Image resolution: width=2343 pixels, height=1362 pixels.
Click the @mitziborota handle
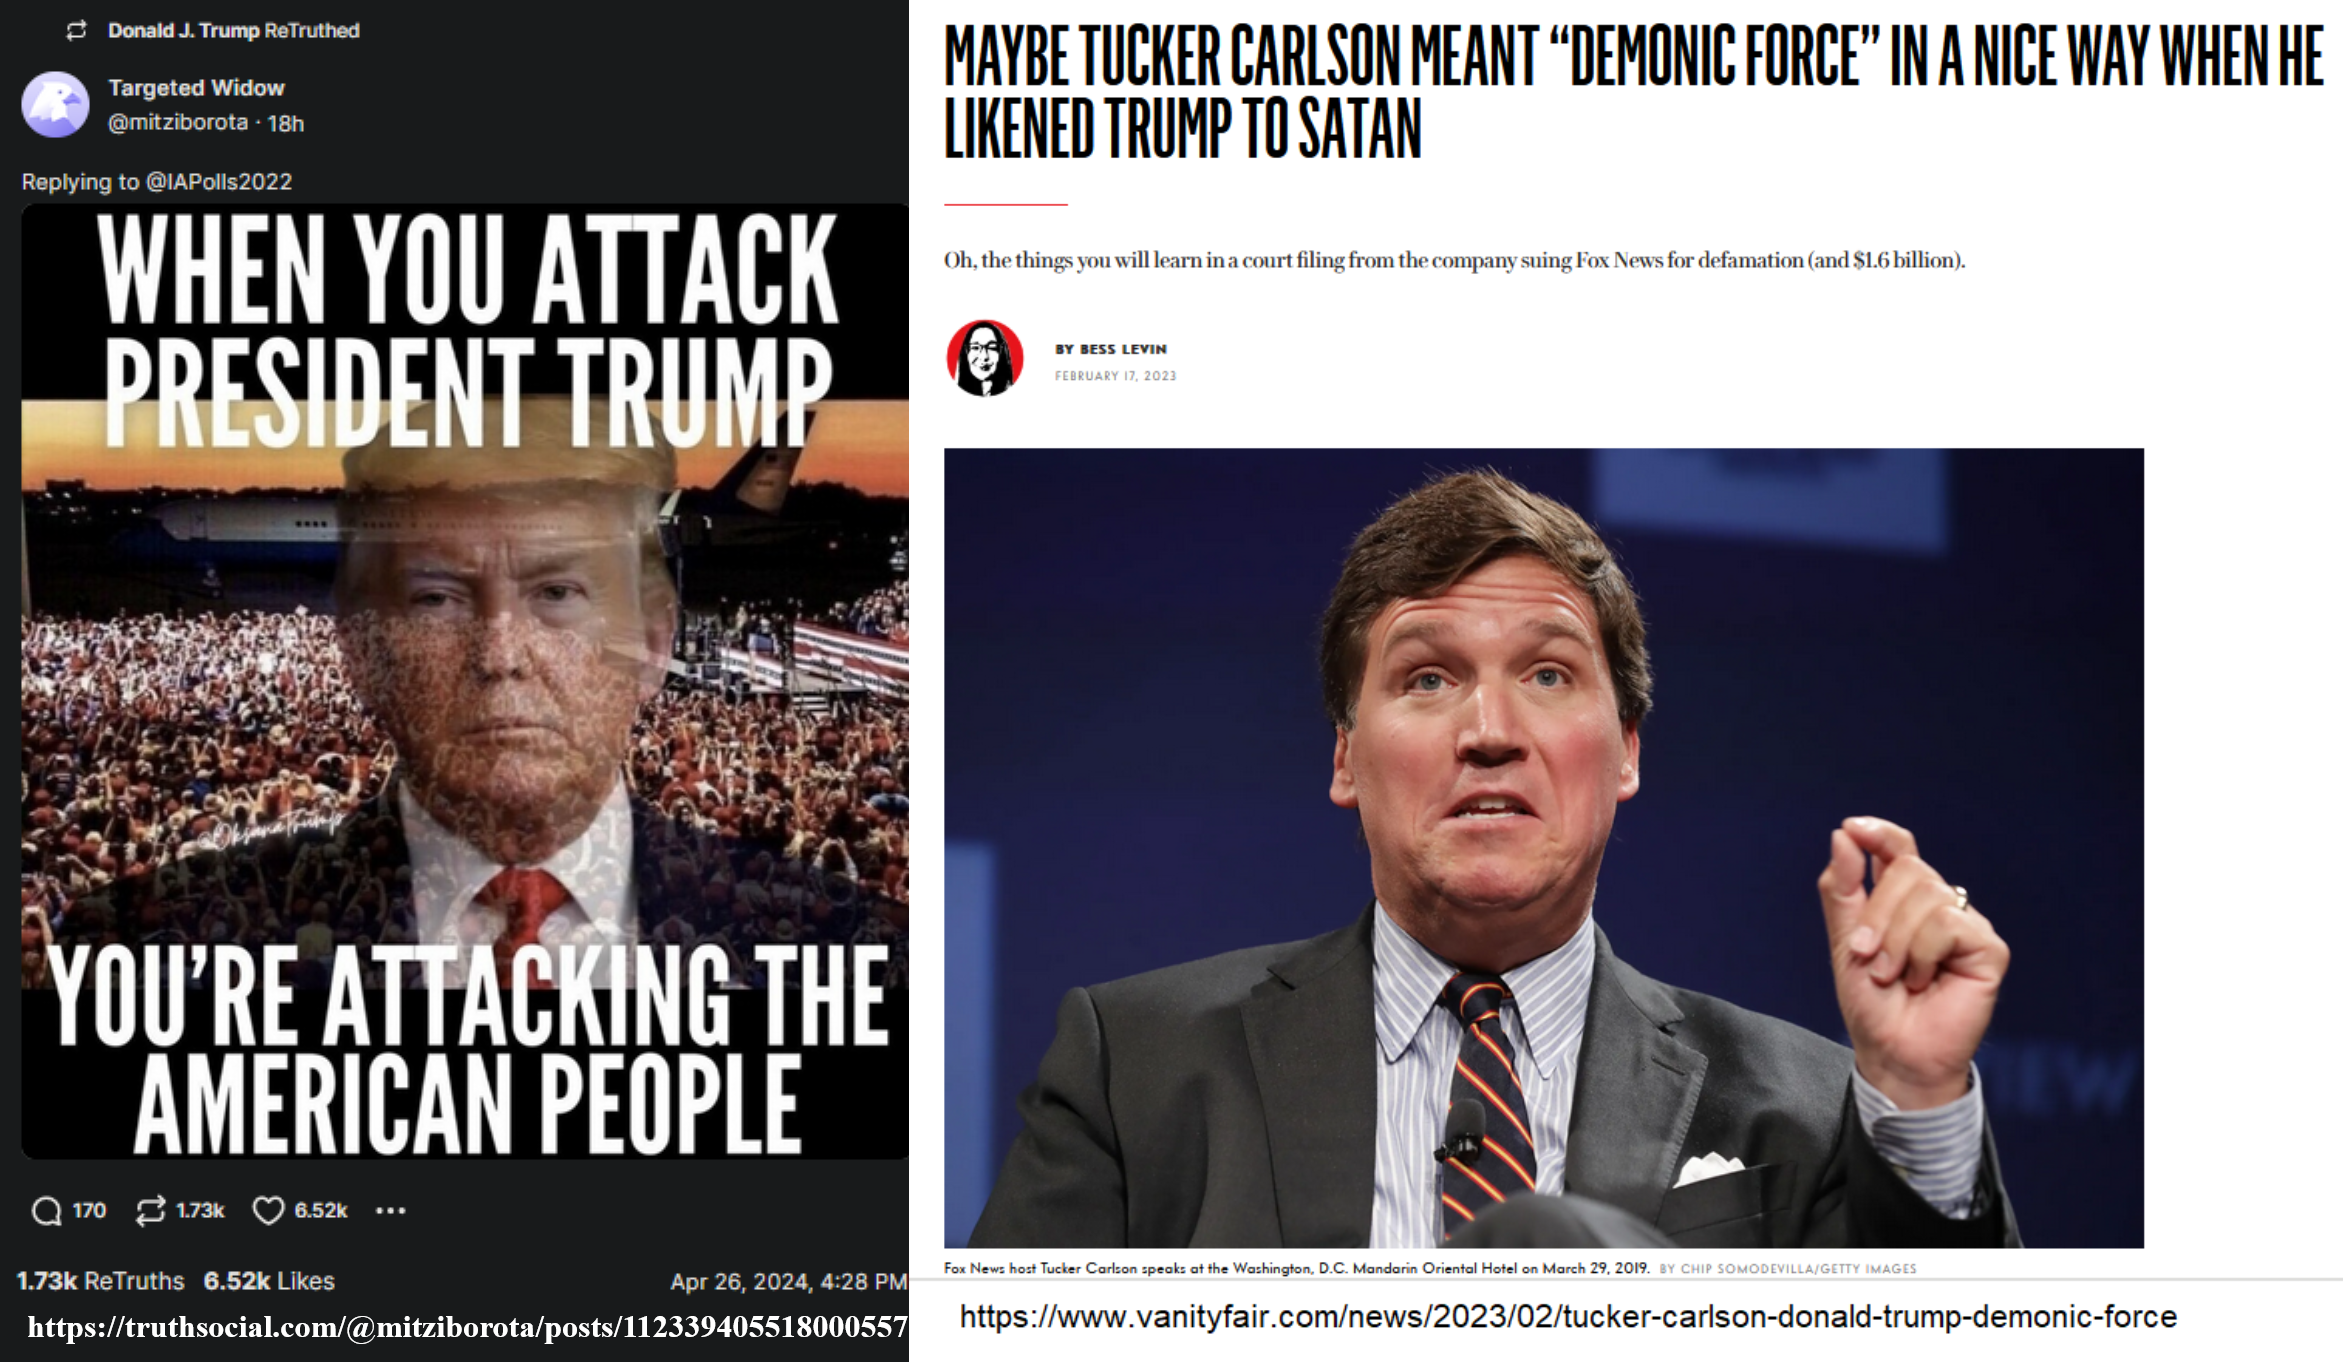[178, 122]
